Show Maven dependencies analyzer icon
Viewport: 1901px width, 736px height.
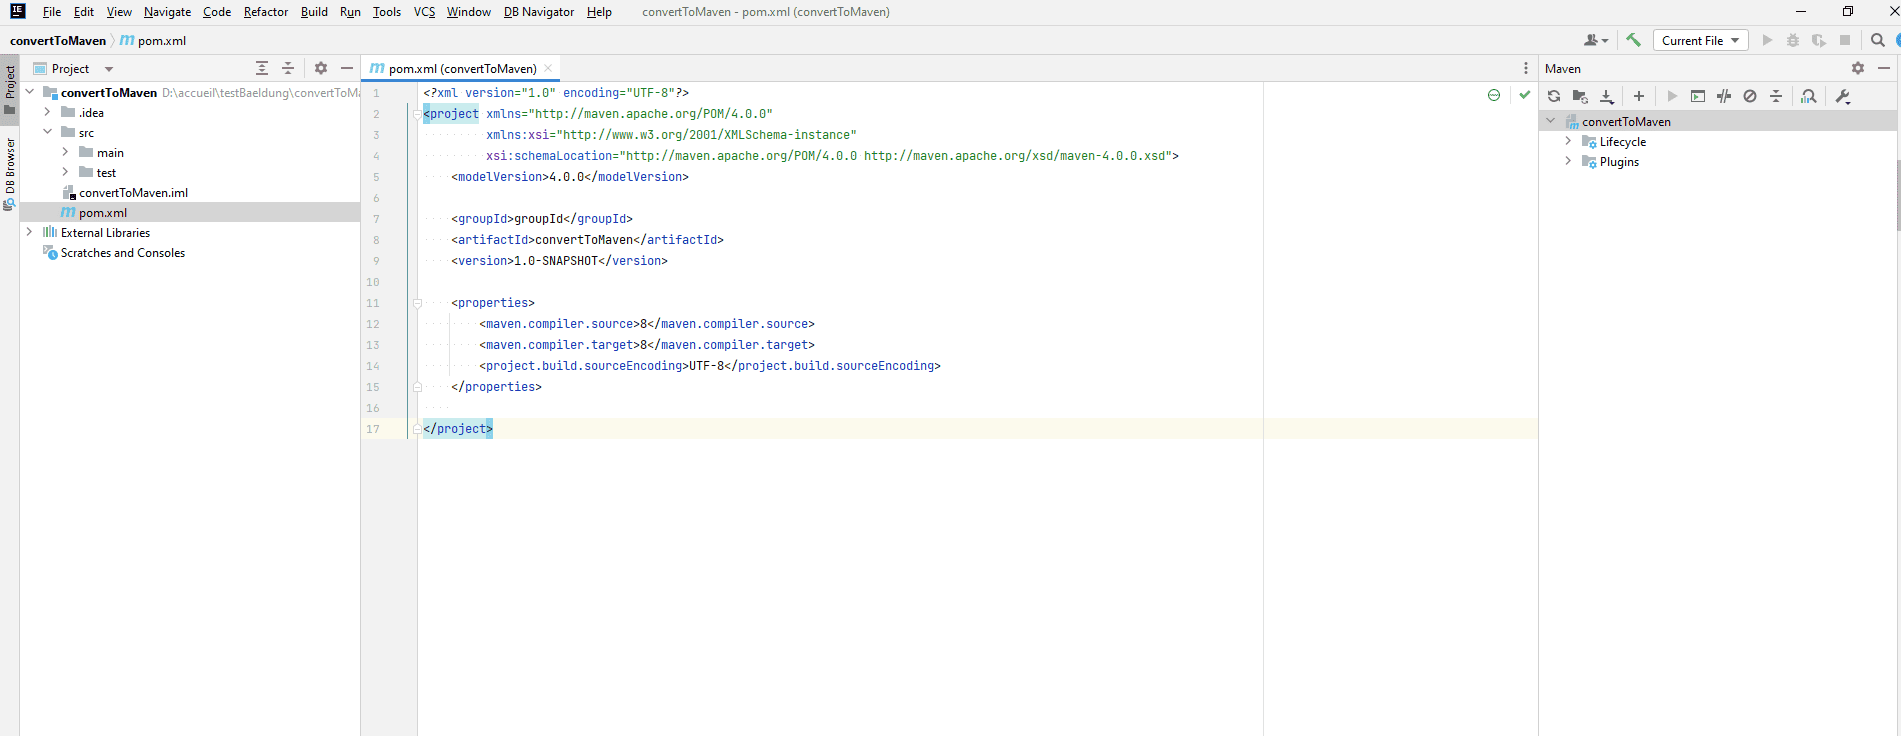coord(1809,96)
